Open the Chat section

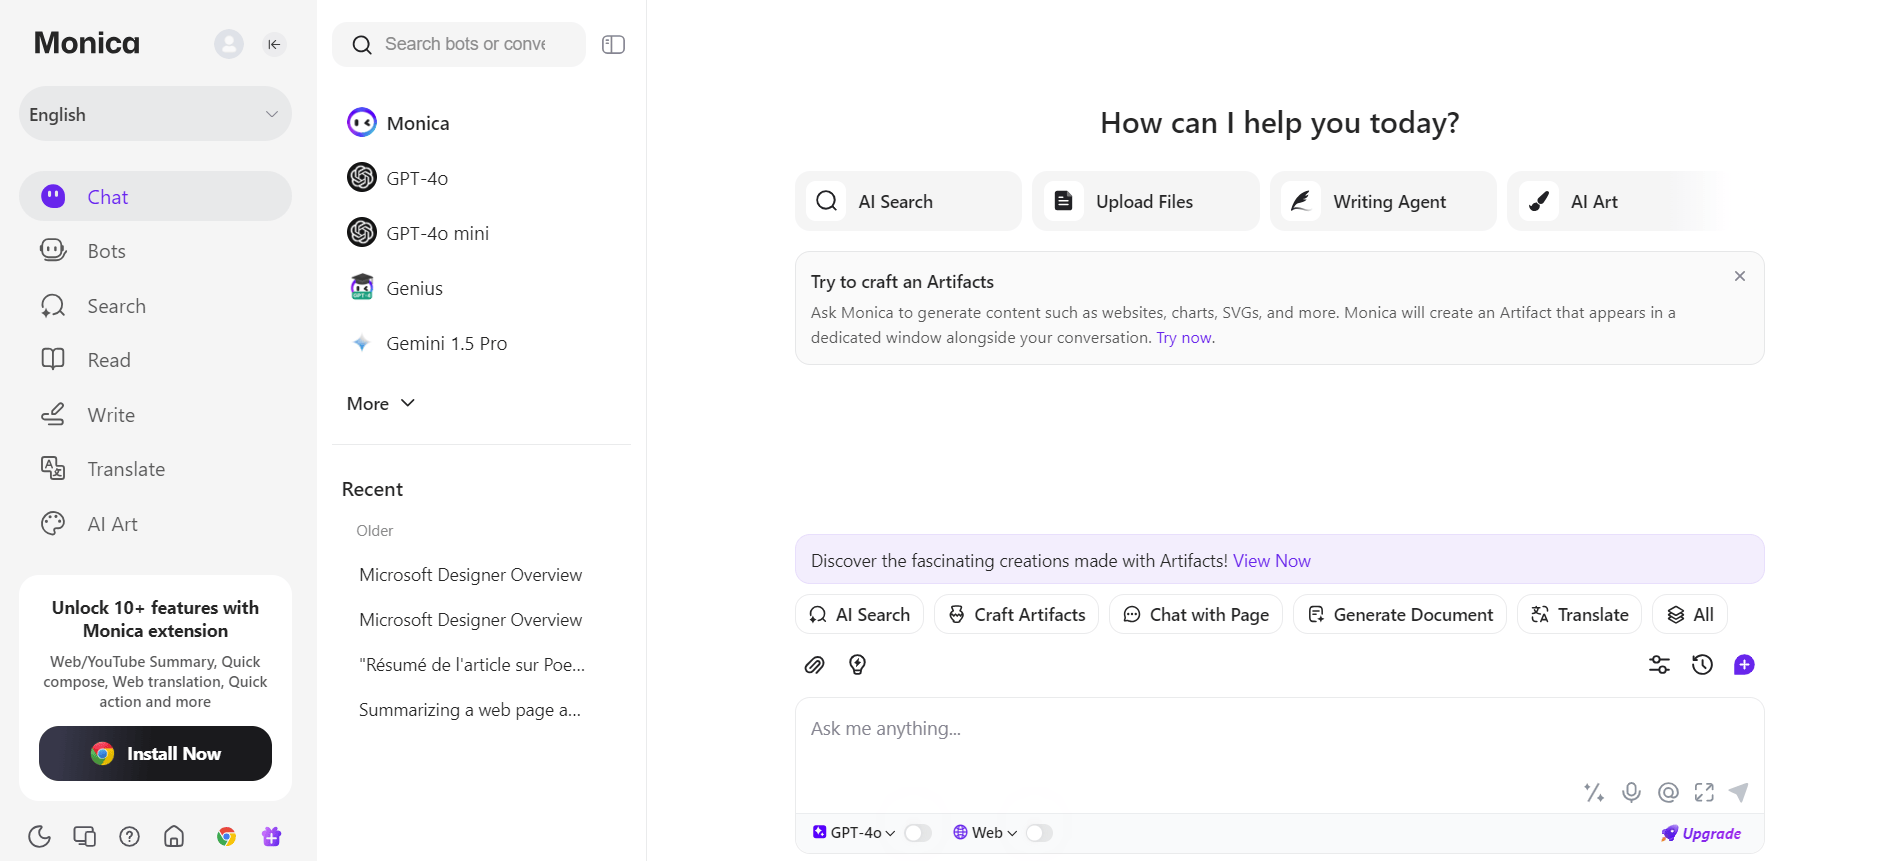click(155, 196)
